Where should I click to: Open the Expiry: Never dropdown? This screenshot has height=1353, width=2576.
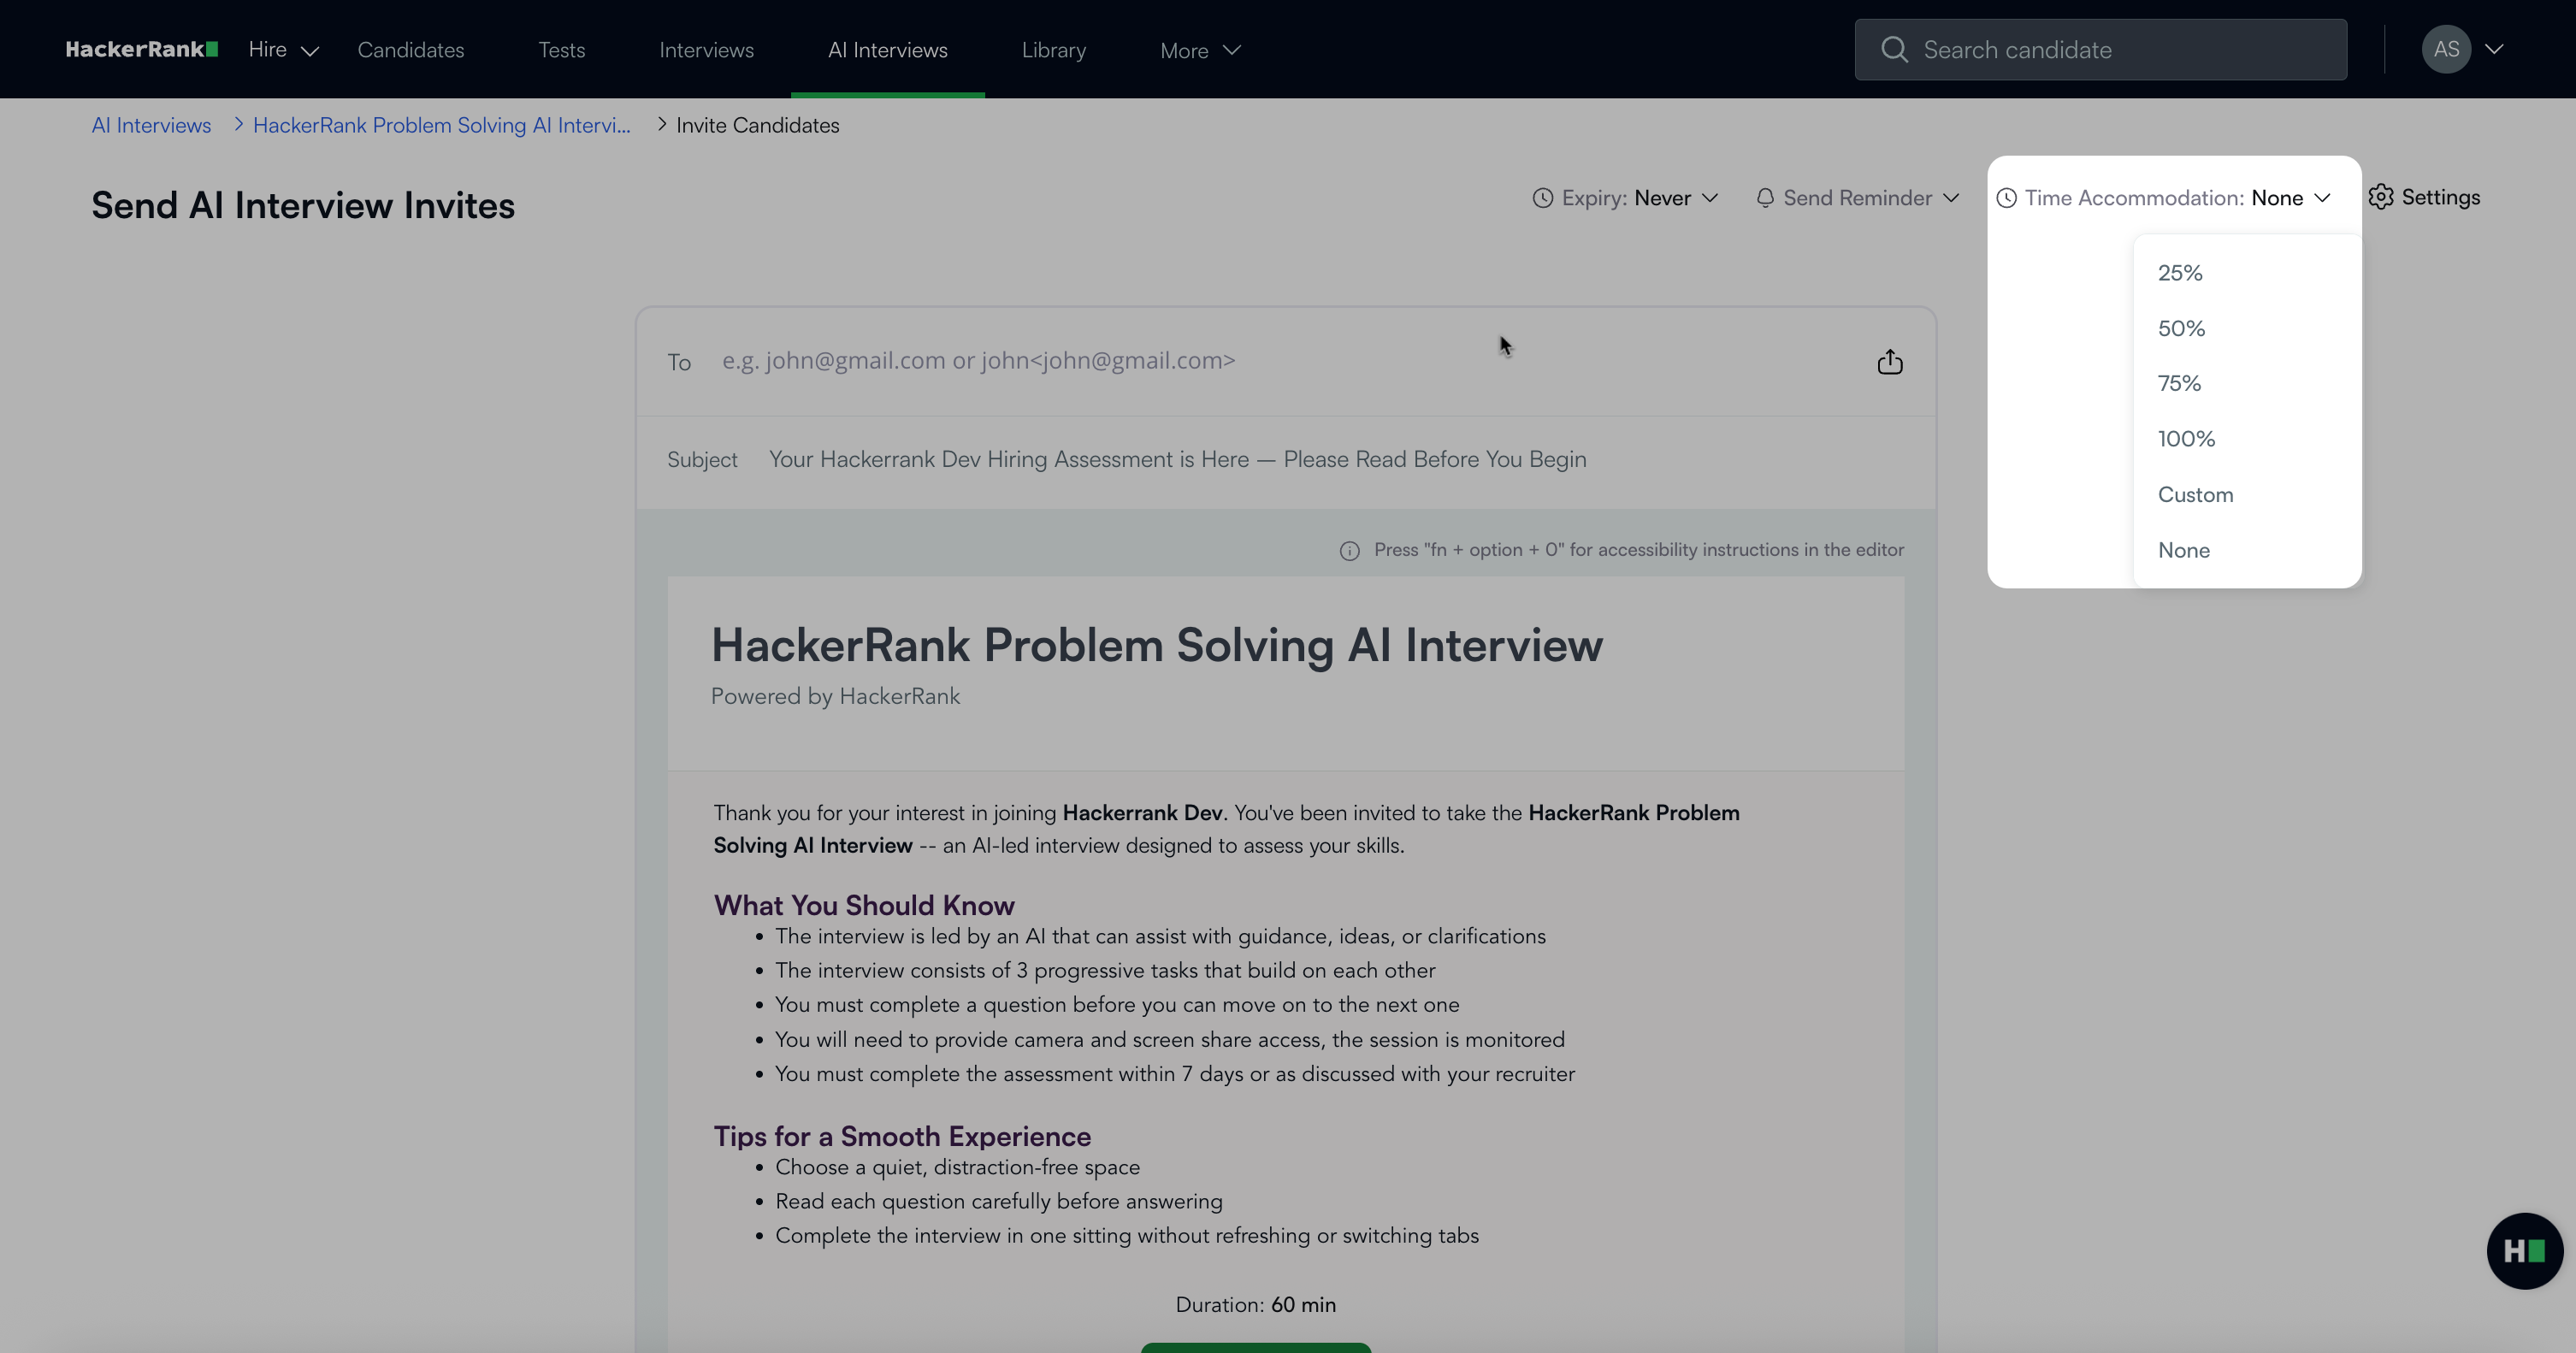[1625, 198]
